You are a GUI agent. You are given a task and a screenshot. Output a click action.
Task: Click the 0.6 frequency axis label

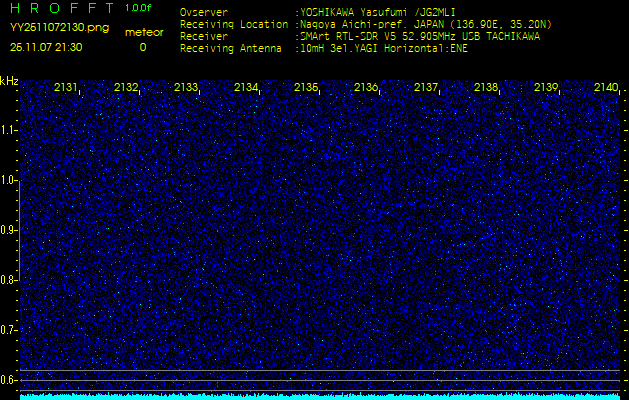click(9, 379)
